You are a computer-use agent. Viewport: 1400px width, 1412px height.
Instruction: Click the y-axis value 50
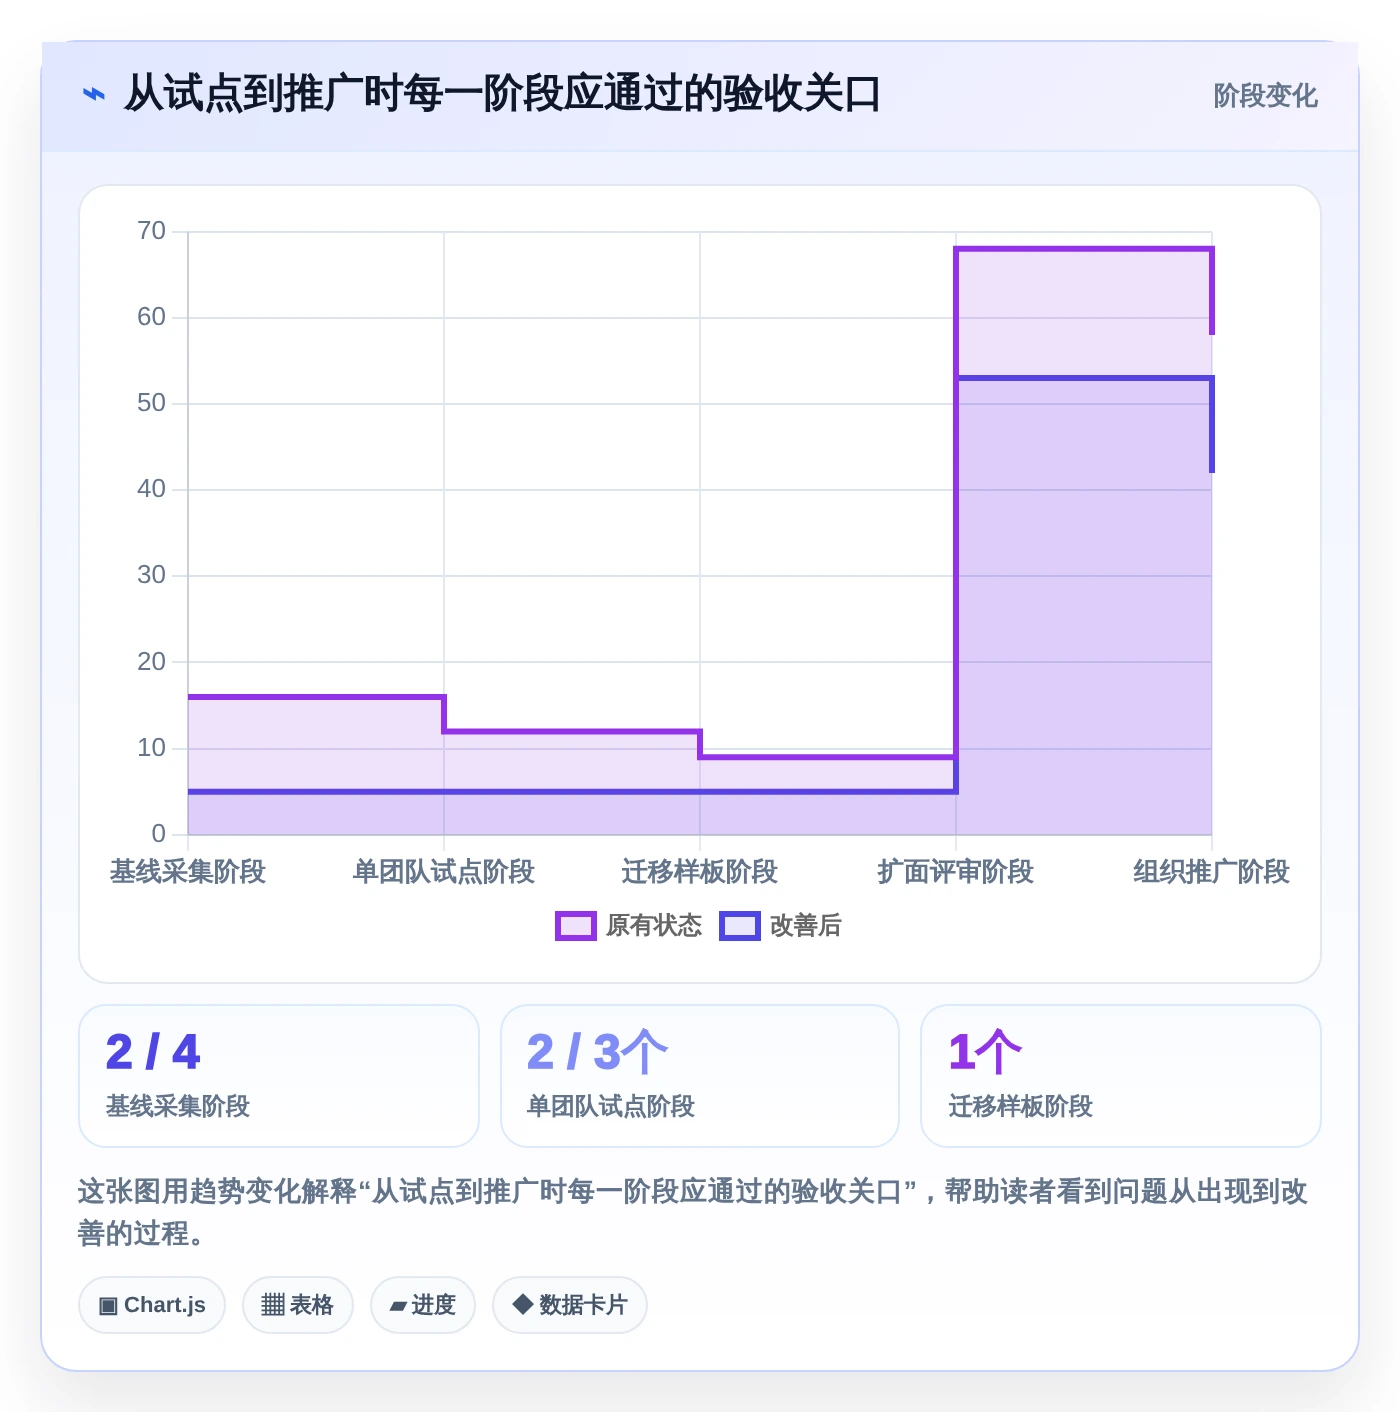click(x=152, y=403)
